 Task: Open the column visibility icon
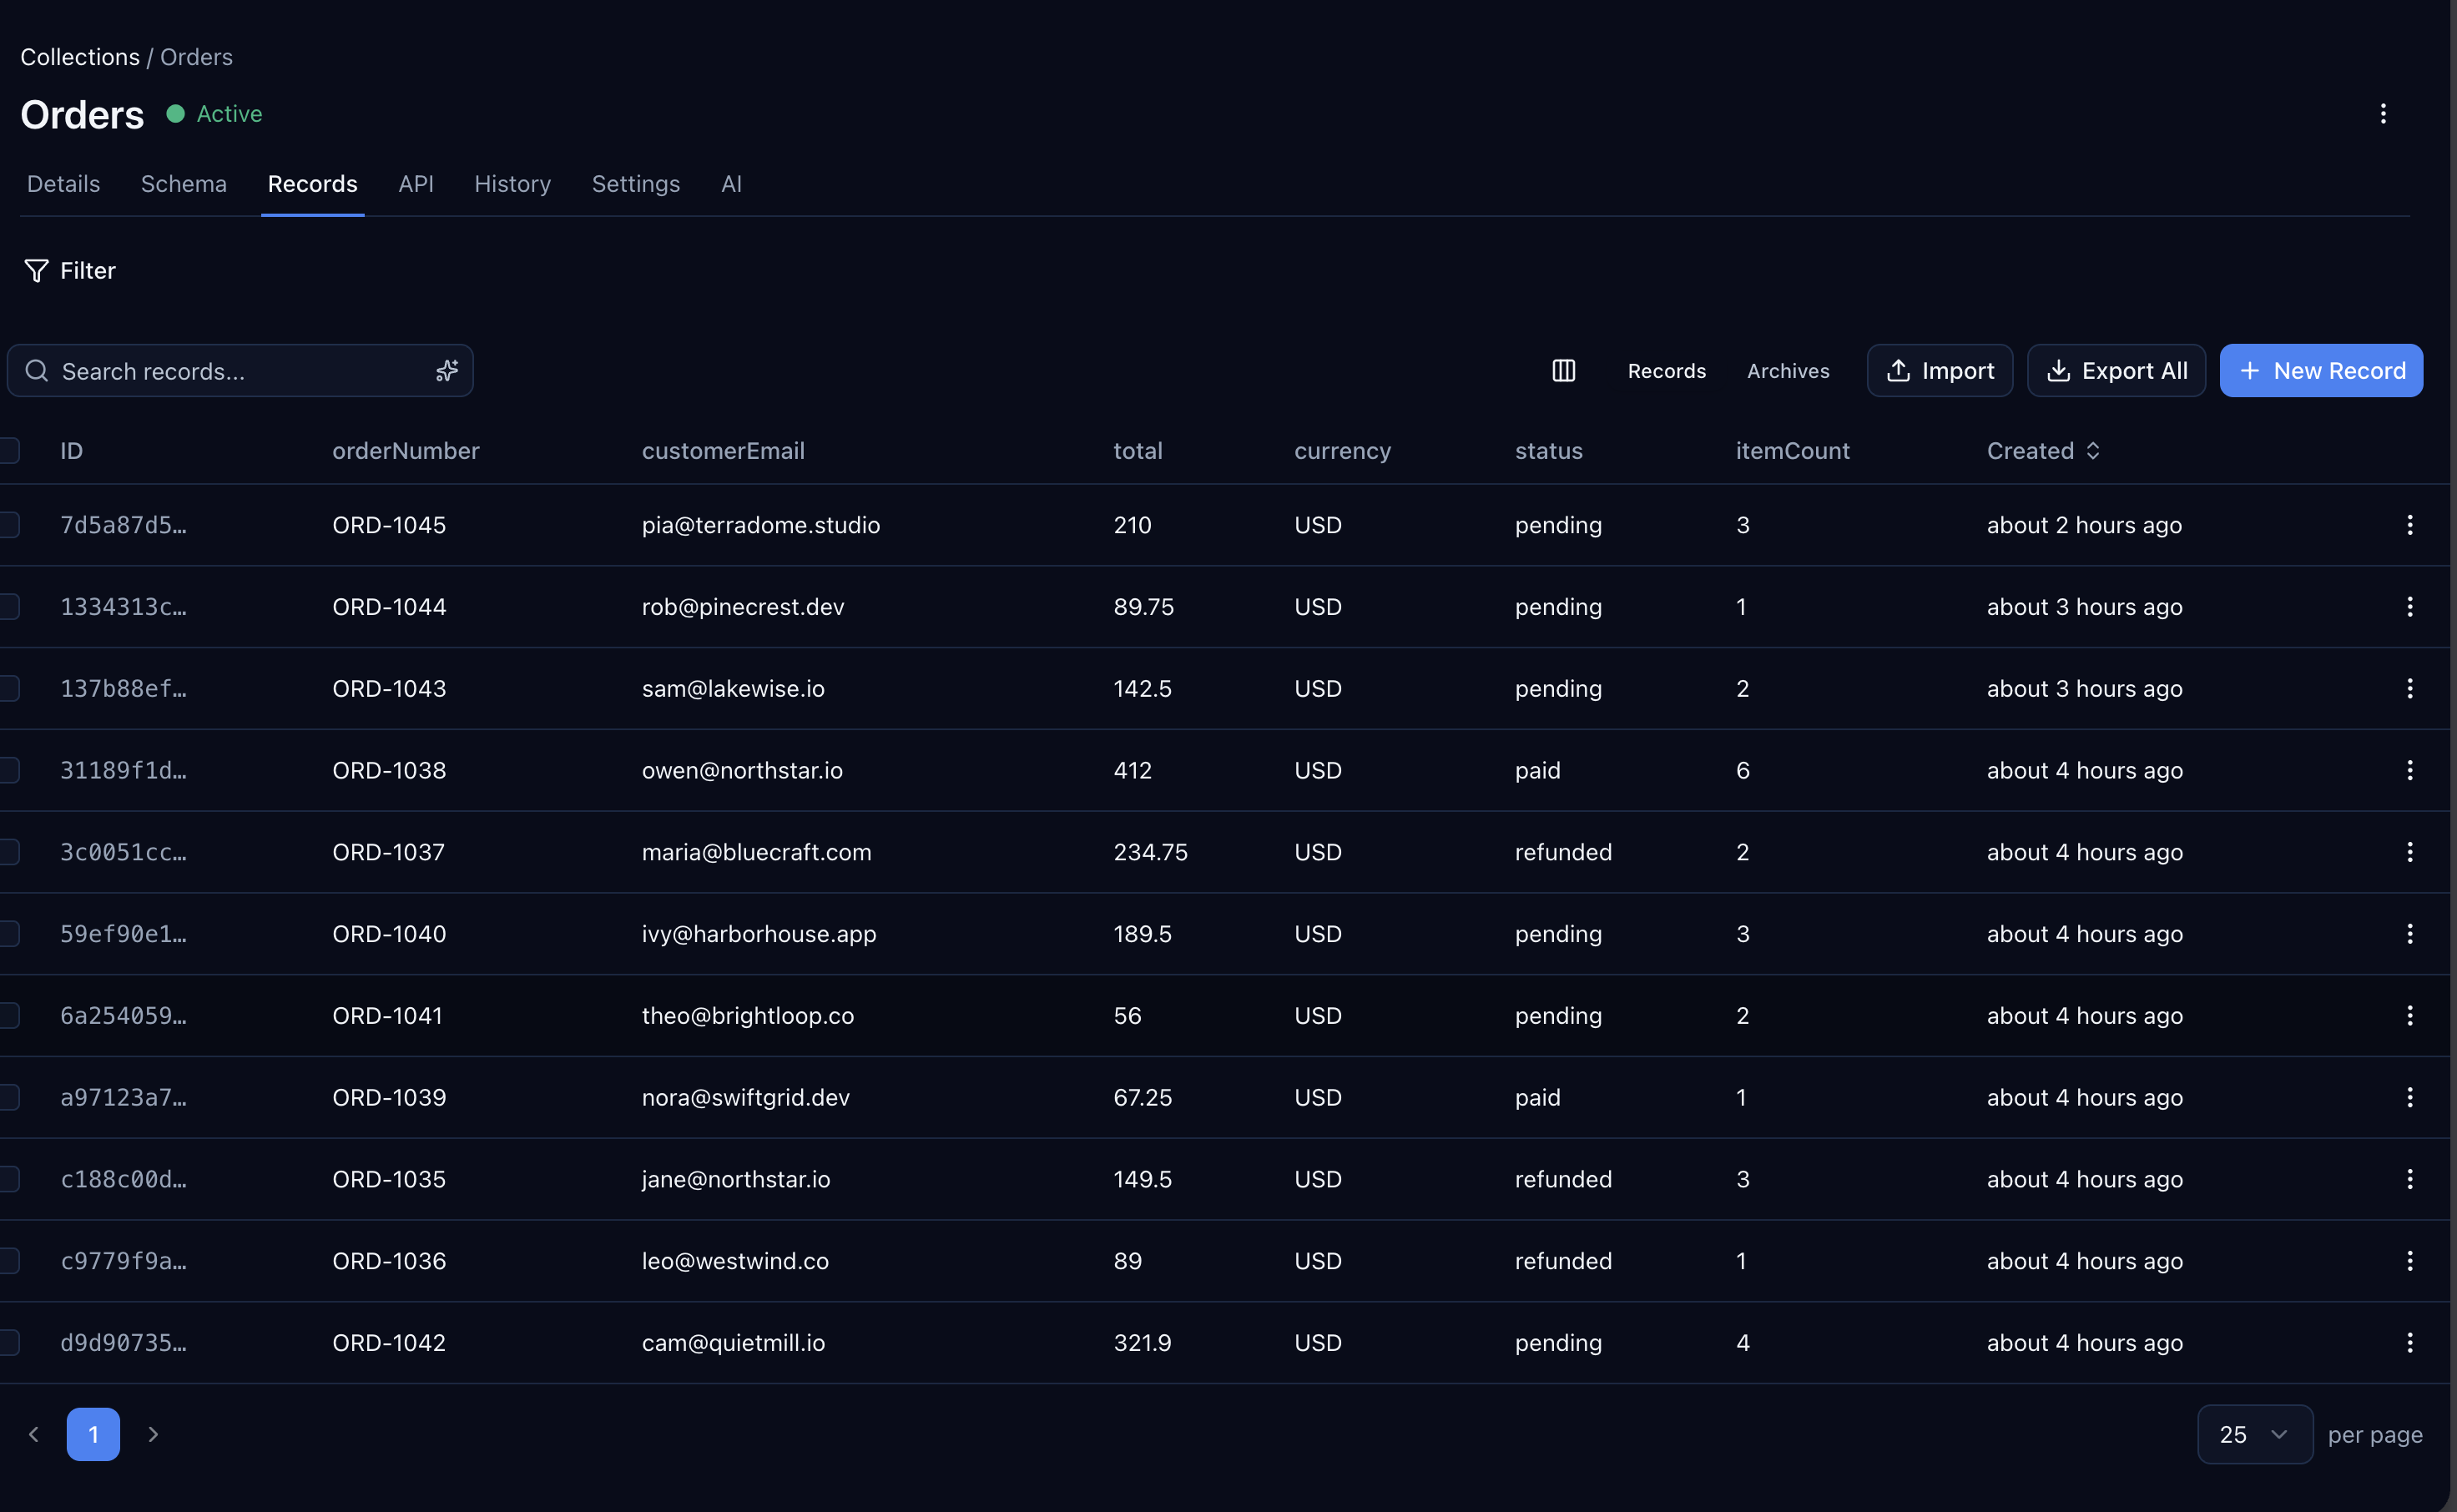click(1563, 371)
